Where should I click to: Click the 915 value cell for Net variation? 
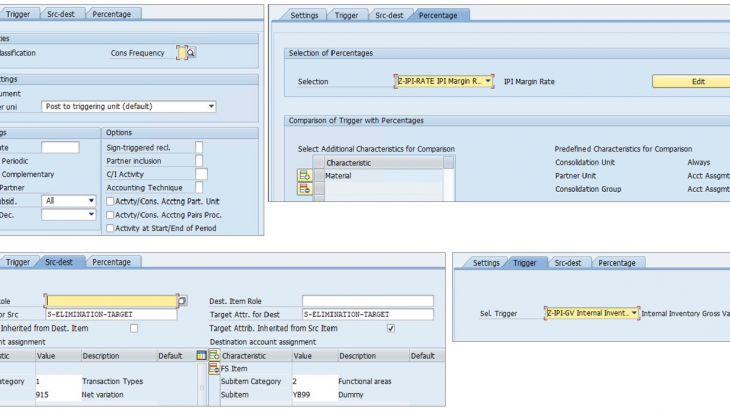tap(58, 395)
